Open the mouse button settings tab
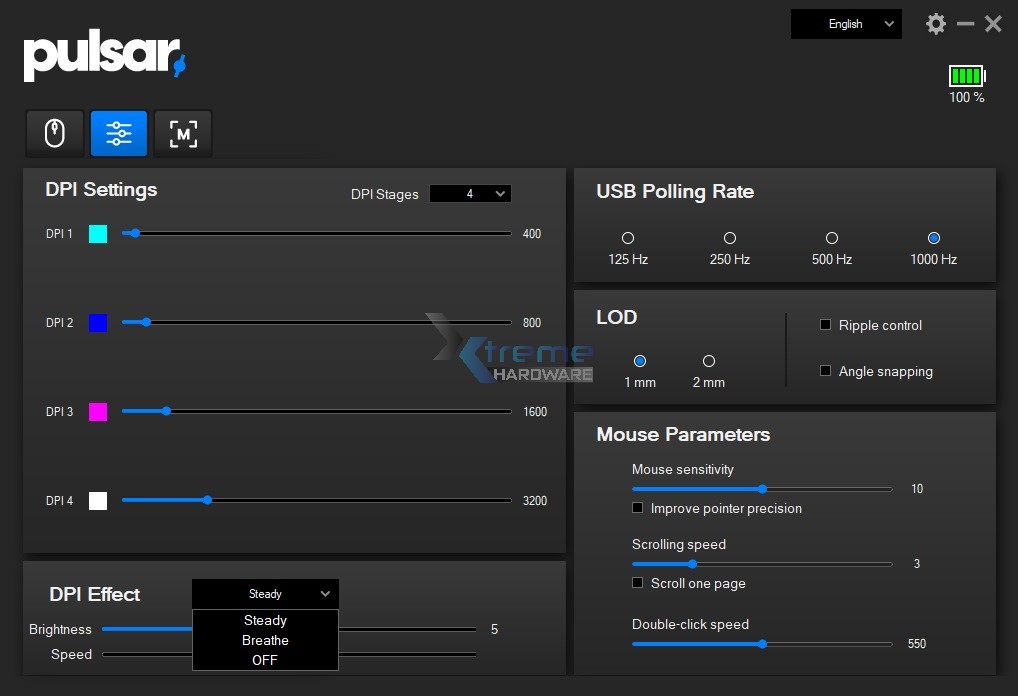This screenshot has height=696, width=1018. click(55, 132)
